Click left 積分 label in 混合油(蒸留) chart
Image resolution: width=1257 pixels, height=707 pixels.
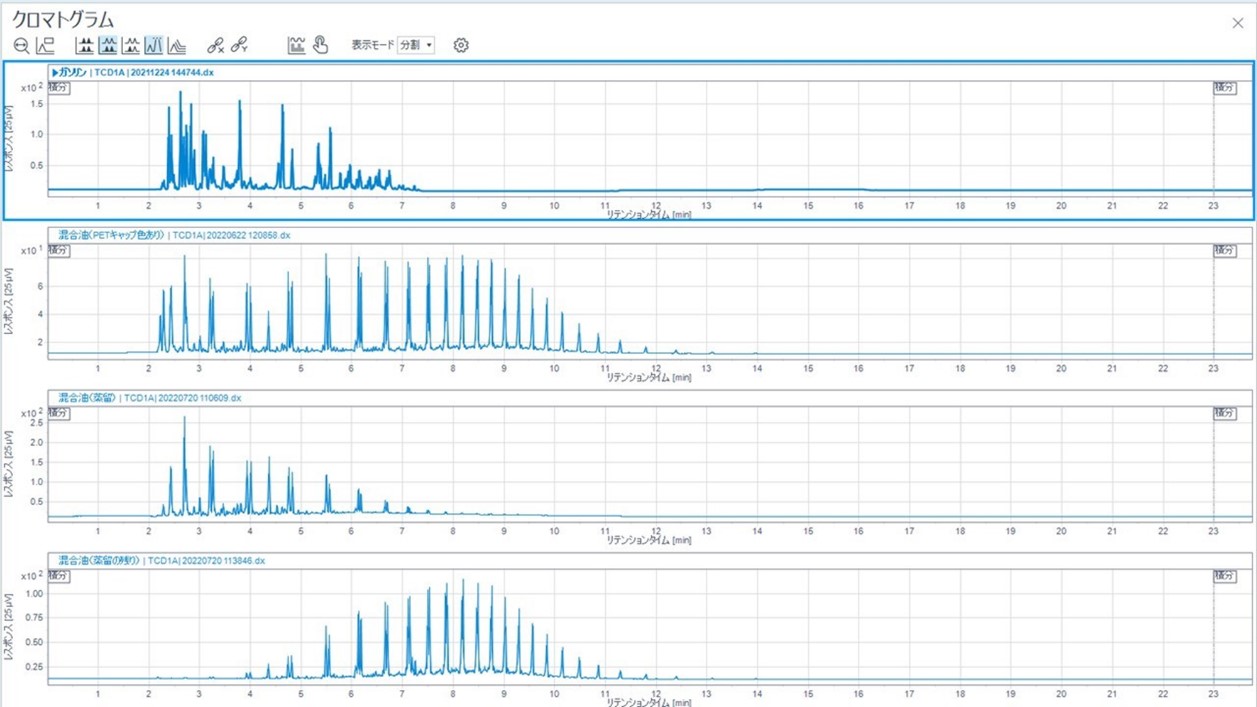[x=59, y=413]
